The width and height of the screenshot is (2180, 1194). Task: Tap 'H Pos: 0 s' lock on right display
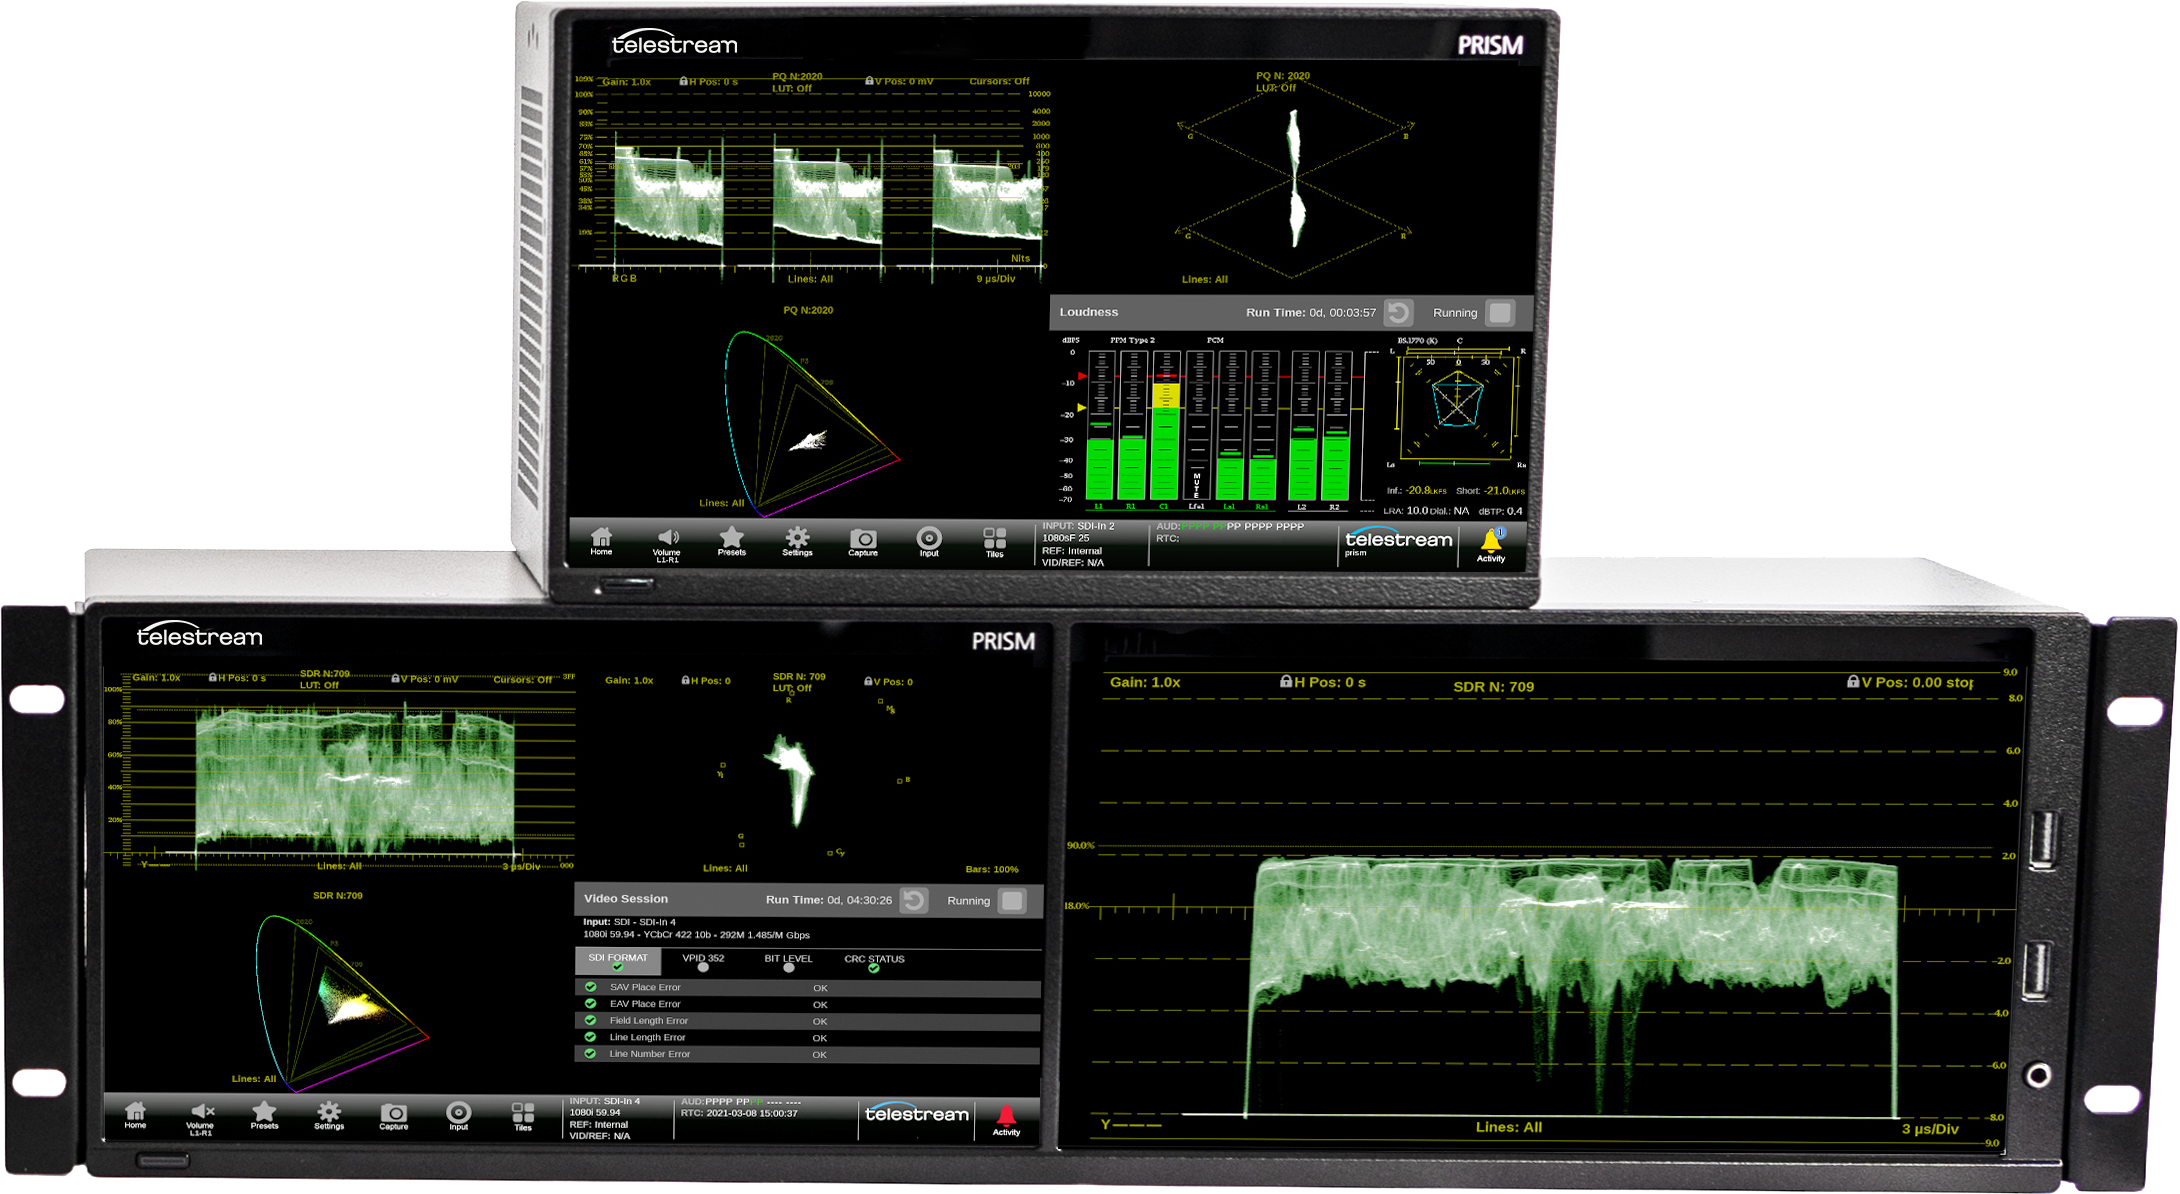1323,682
